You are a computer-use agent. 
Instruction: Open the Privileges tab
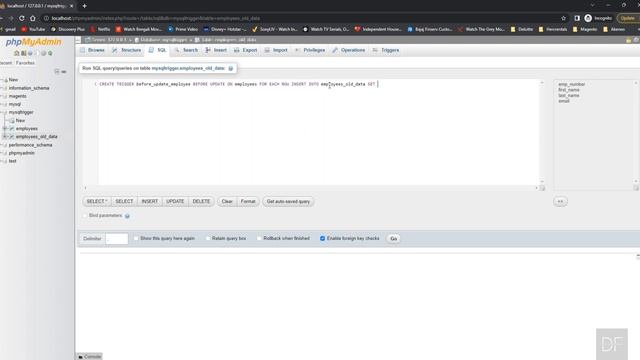click(x=310, y=50)
